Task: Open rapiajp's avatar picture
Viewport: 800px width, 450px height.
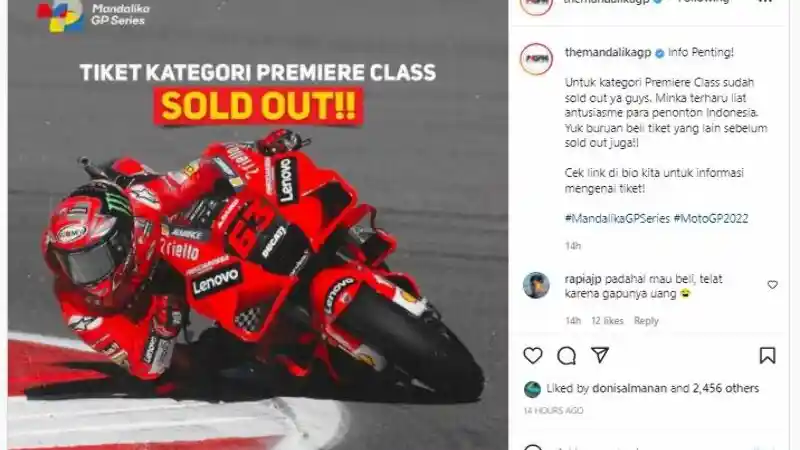Action: [536, 285]
